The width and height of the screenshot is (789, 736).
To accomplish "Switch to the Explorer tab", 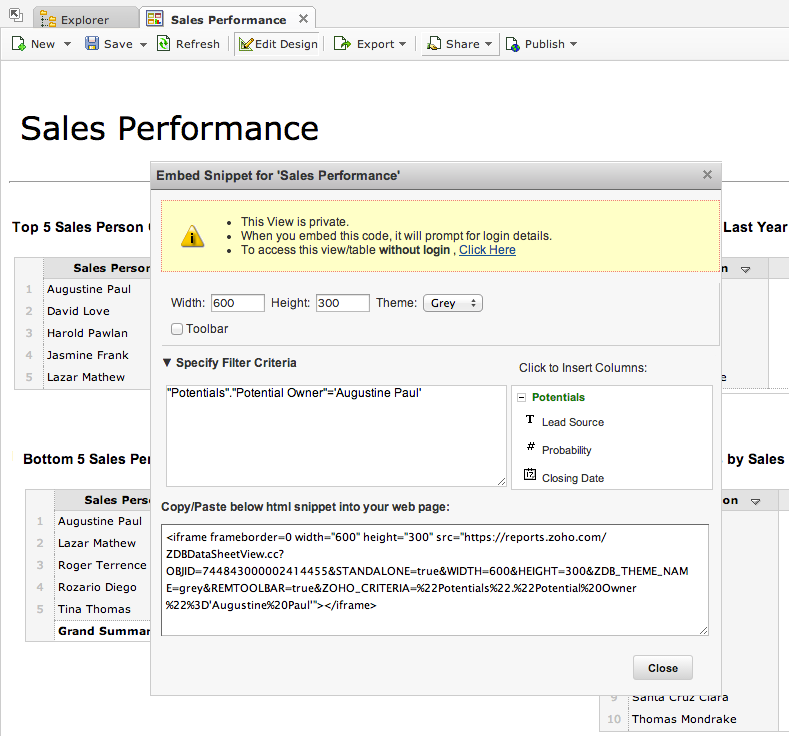I will 84,20.
